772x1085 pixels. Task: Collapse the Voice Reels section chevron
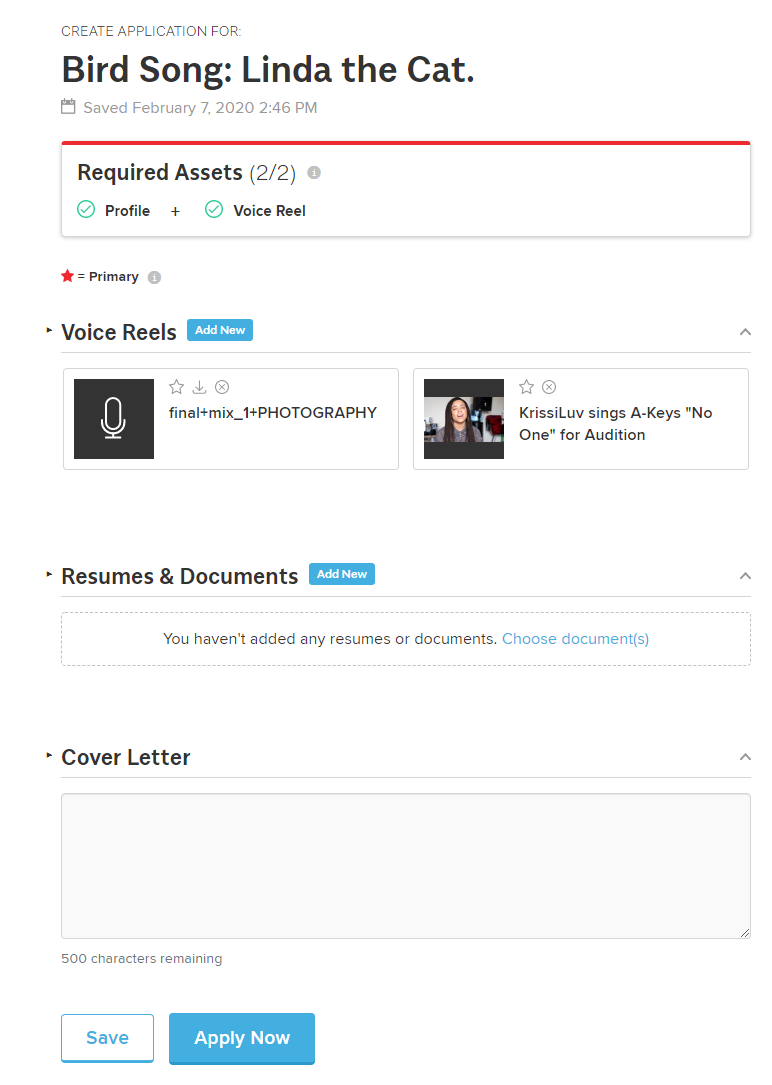745,332
